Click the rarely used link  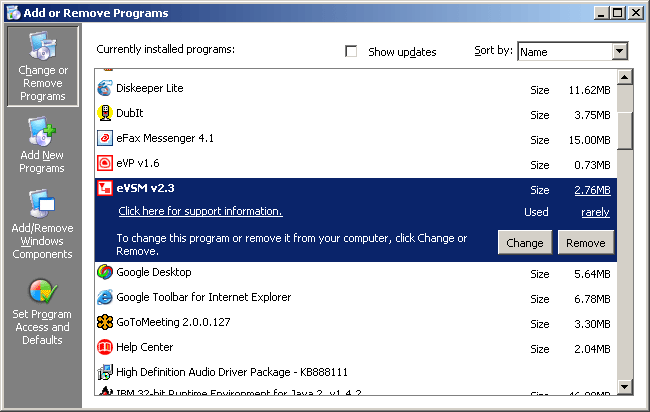click(595, 212)
